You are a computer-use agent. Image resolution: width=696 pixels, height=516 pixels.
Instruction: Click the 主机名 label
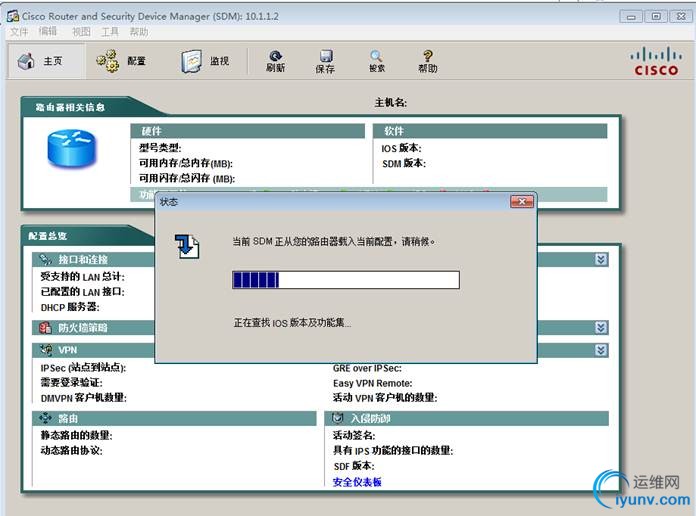pyautogui.click(x=390, y=103)
